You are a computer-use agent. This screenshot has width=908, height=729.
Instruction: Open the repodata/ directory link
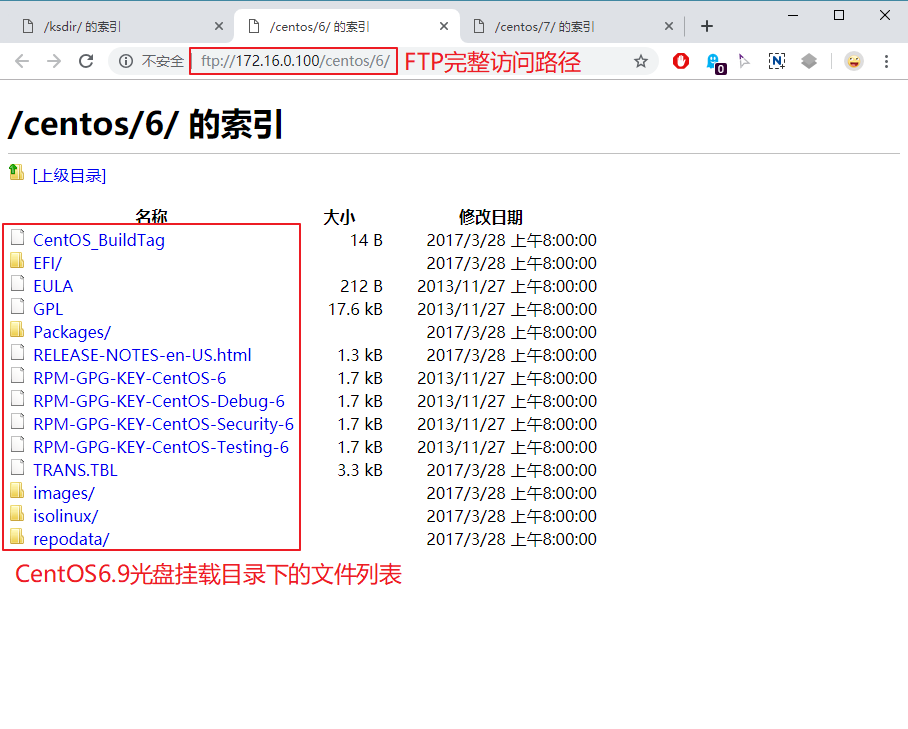tap(71, 539)
